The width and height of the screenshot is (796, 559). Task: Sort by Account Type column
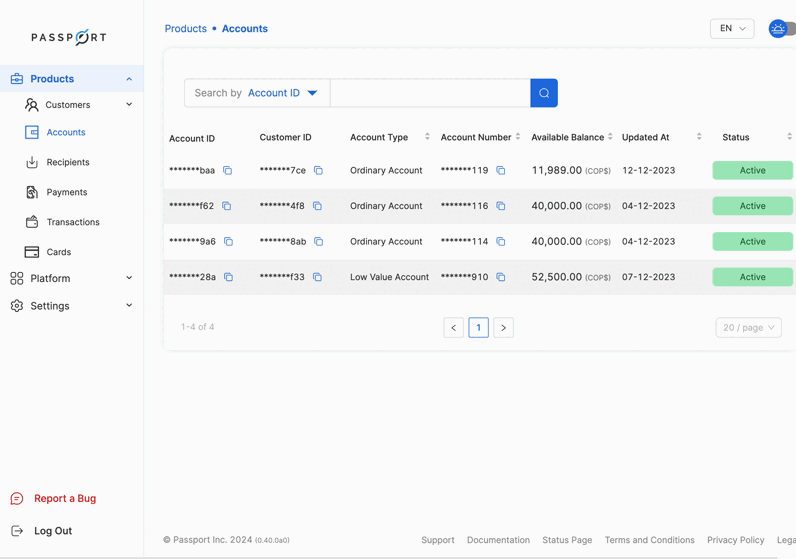pos(427,137)
